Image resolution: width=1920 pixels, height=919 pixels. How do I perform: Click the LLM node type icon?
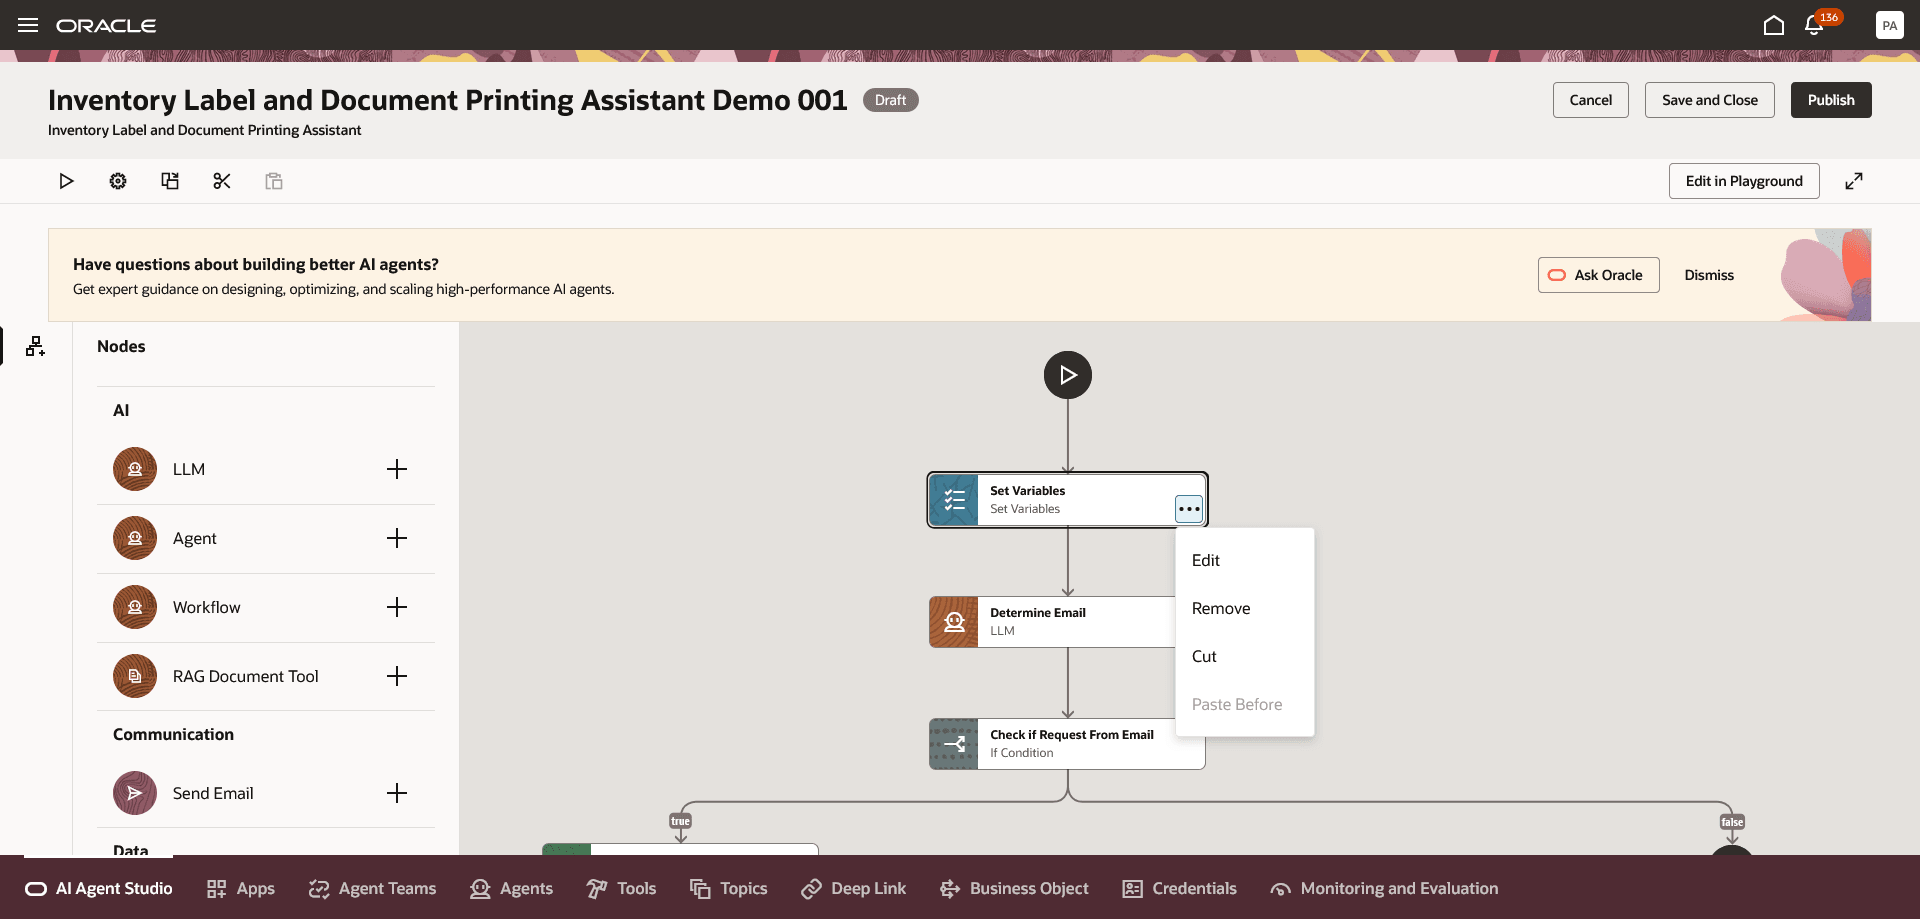[x=135, y=469]
